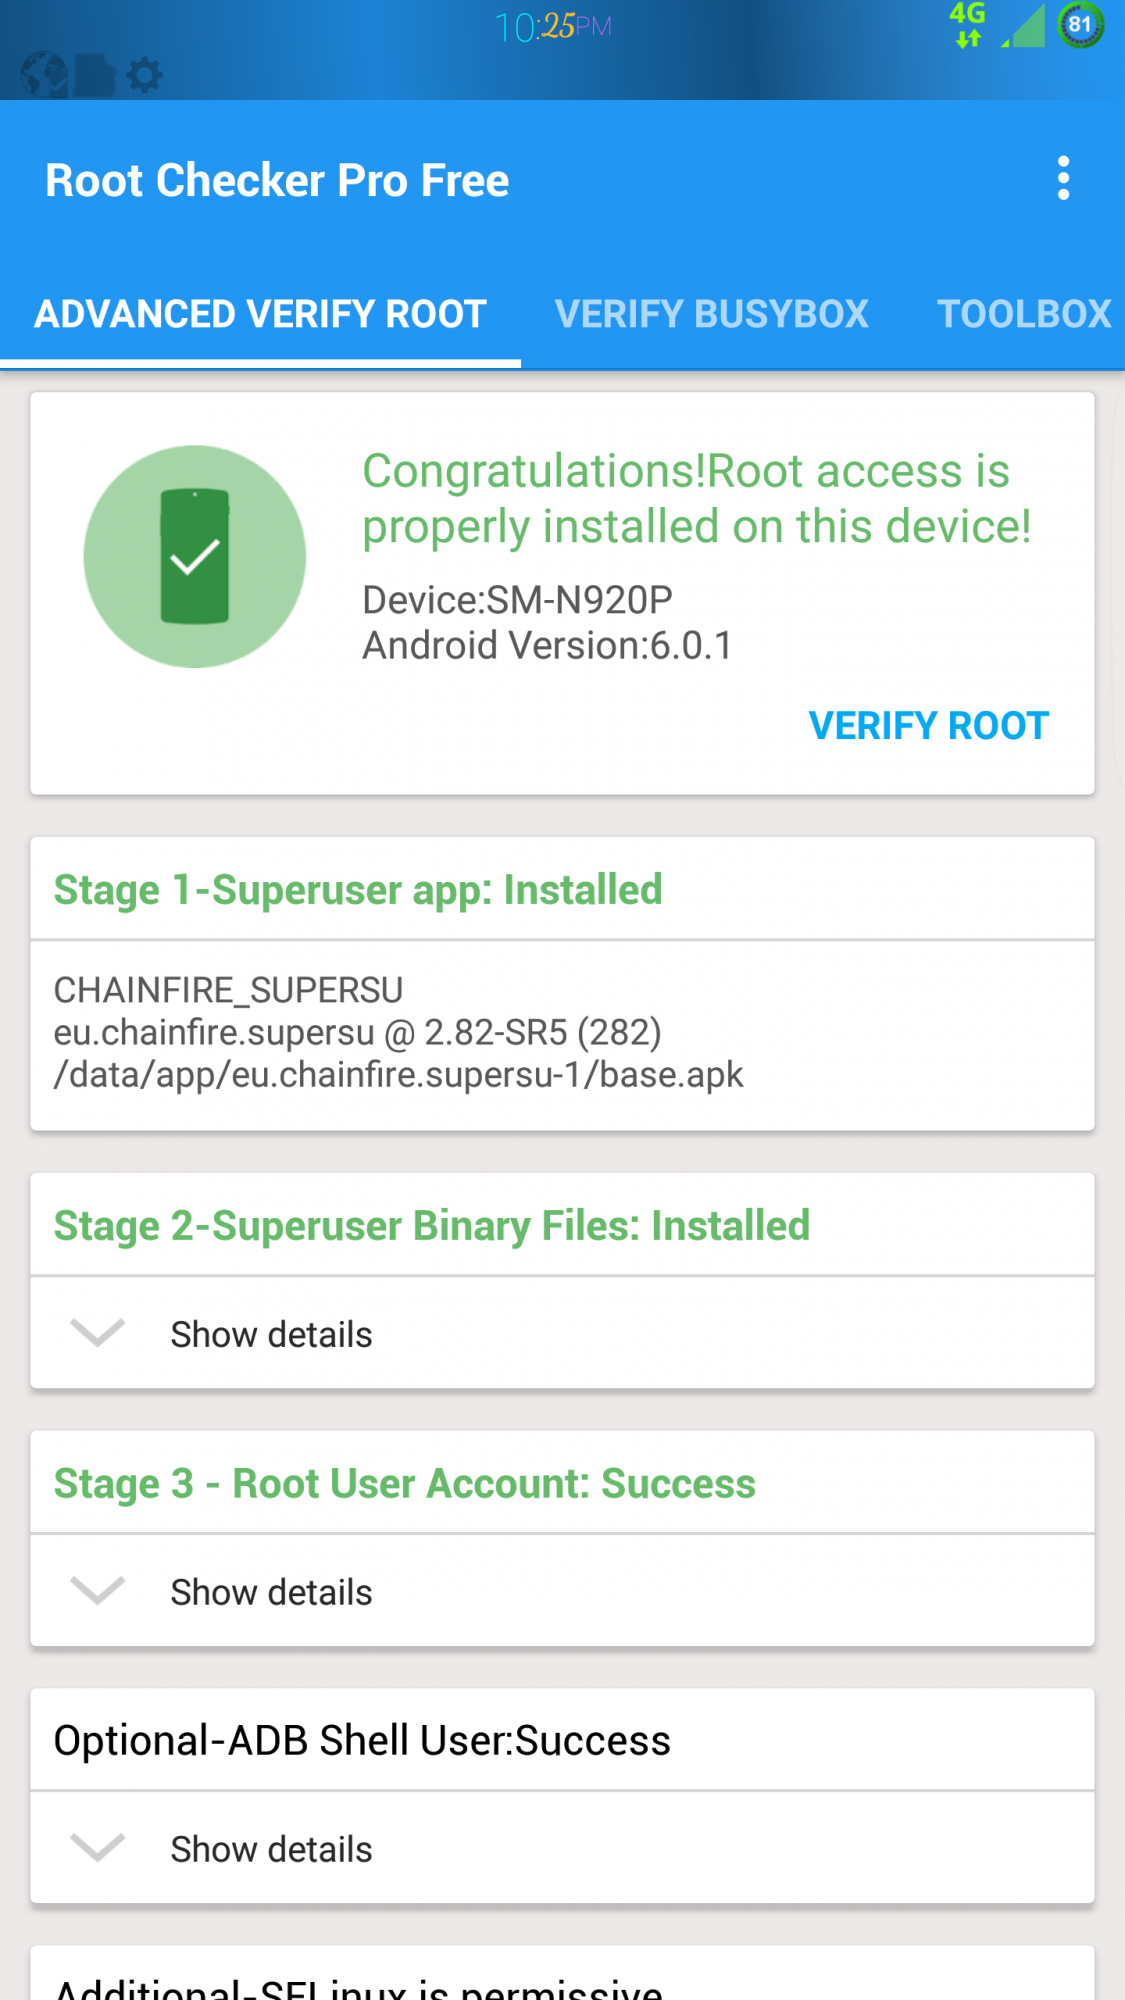Tap the file notification icon in status bar
Screen dimensions: 1125x2000
95,74
